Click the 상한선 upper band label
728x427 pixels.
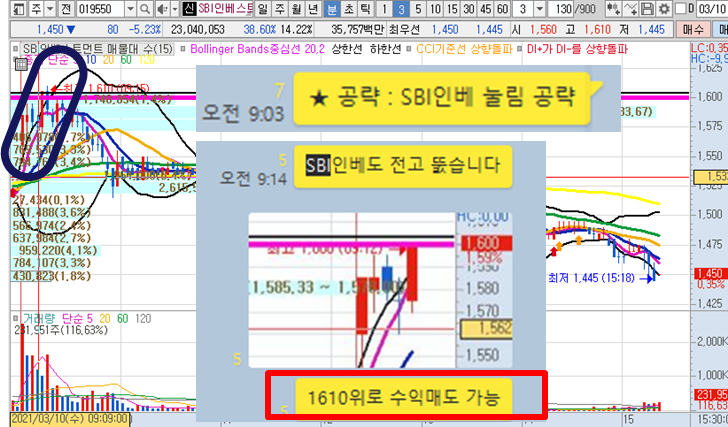346,48
